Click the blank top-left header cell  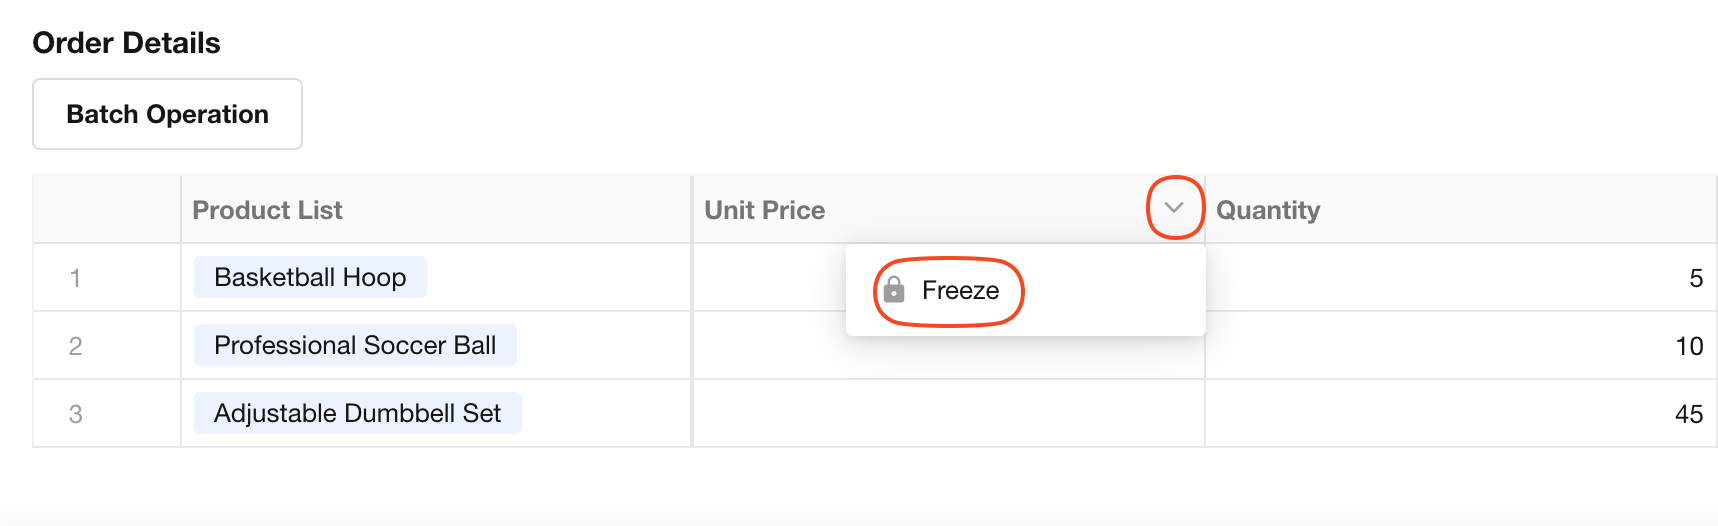pos(107,210)
